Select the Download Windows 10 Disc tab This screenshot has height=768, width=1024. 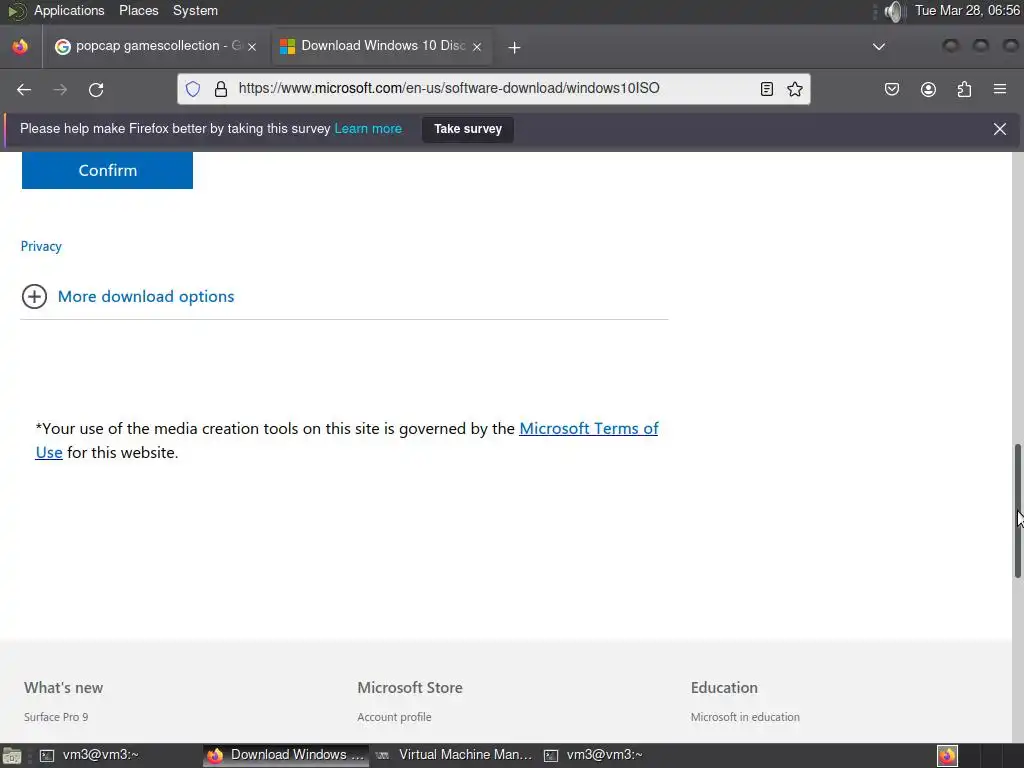[382, 46]
